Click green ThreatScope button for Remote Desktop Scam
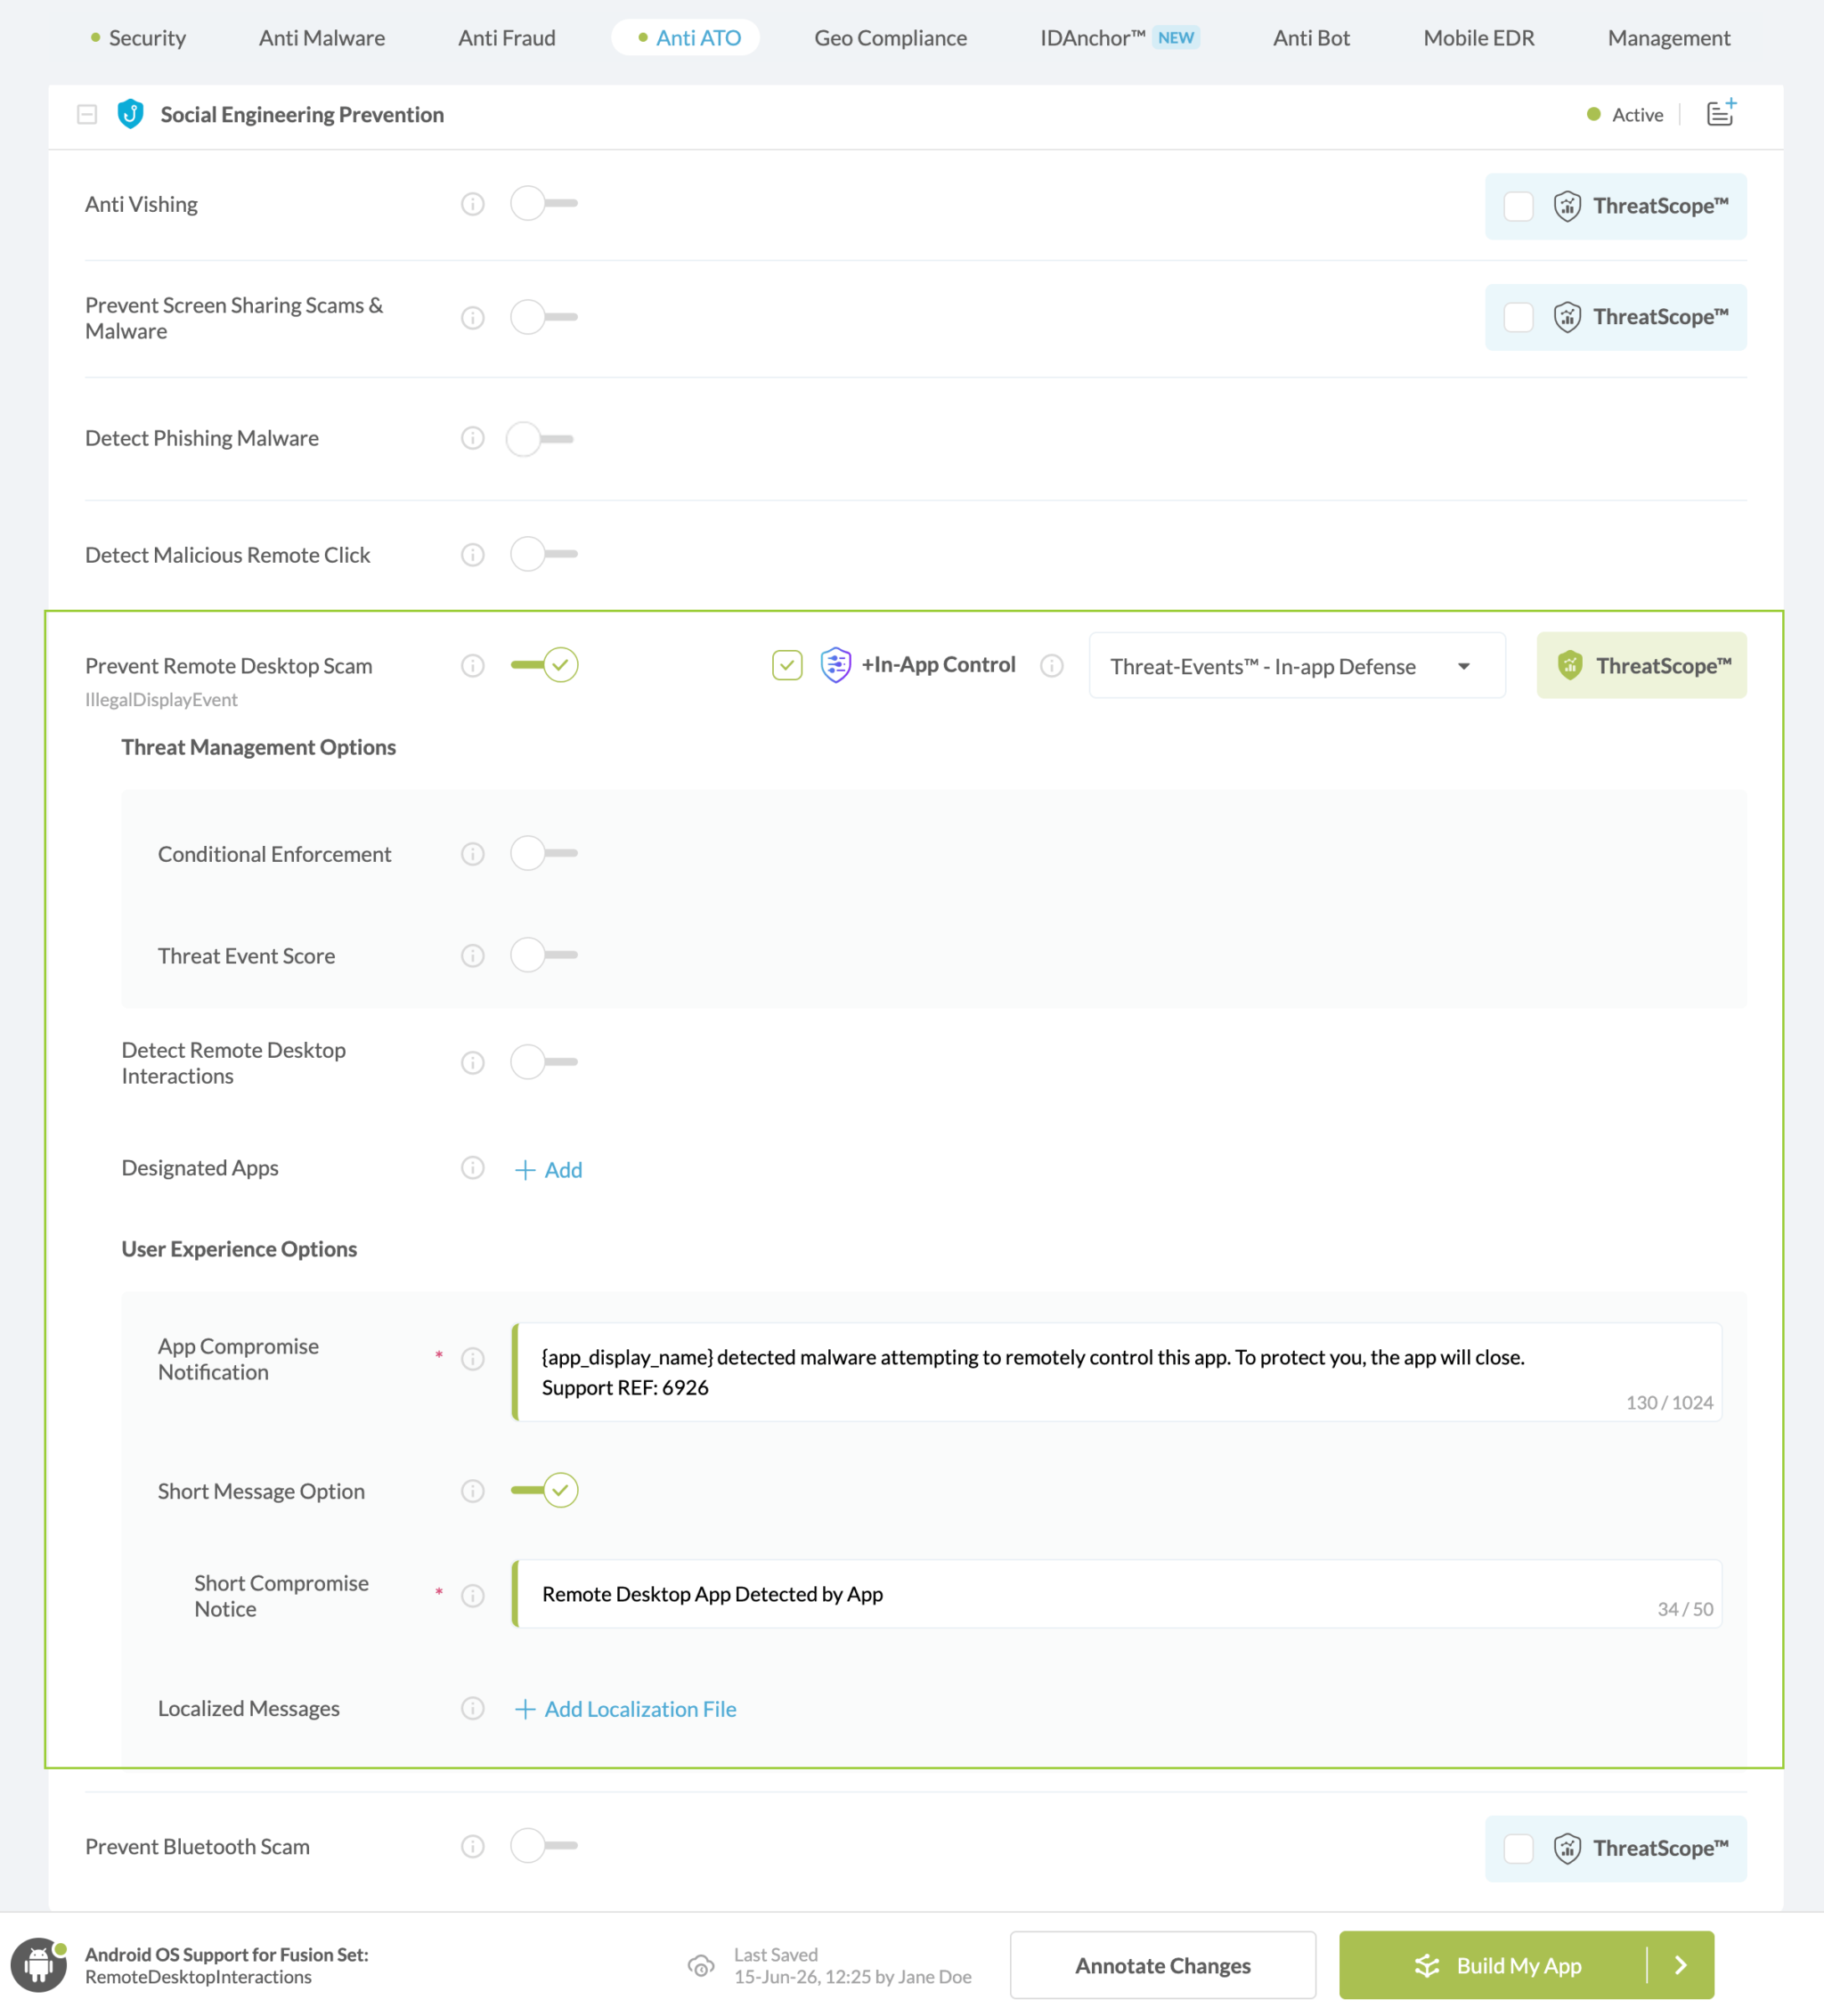1824x2016 pixels. 1641,666
